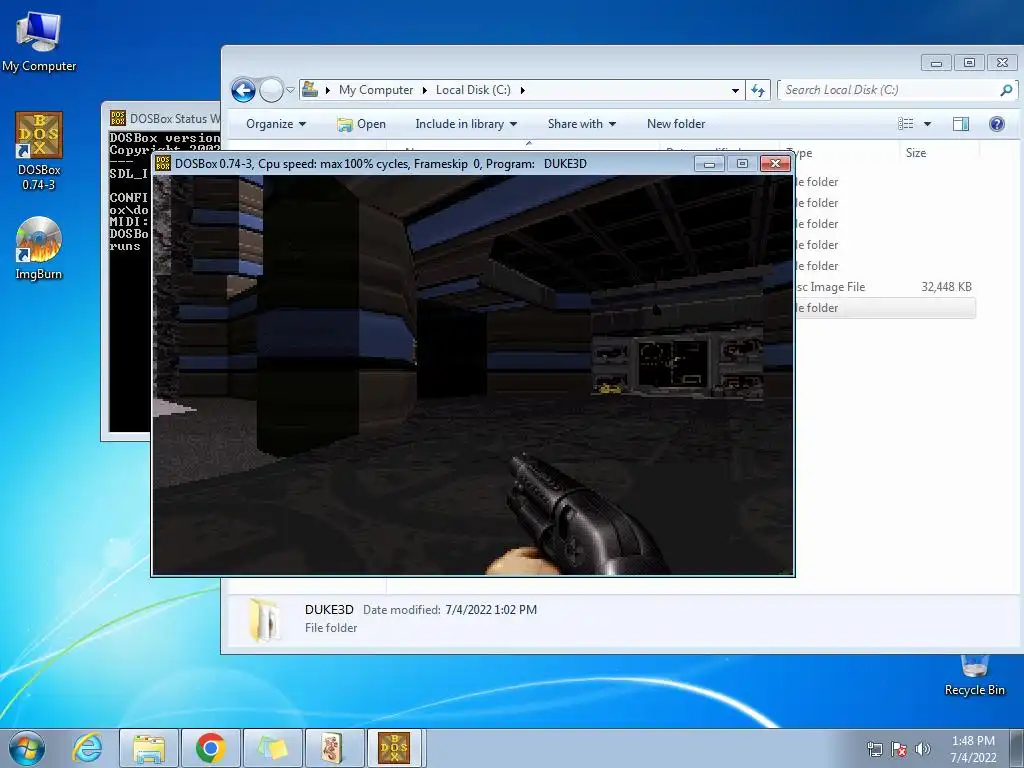
Task: Open the Mahjong tile taskbar icon
Action: coord(333,748)
